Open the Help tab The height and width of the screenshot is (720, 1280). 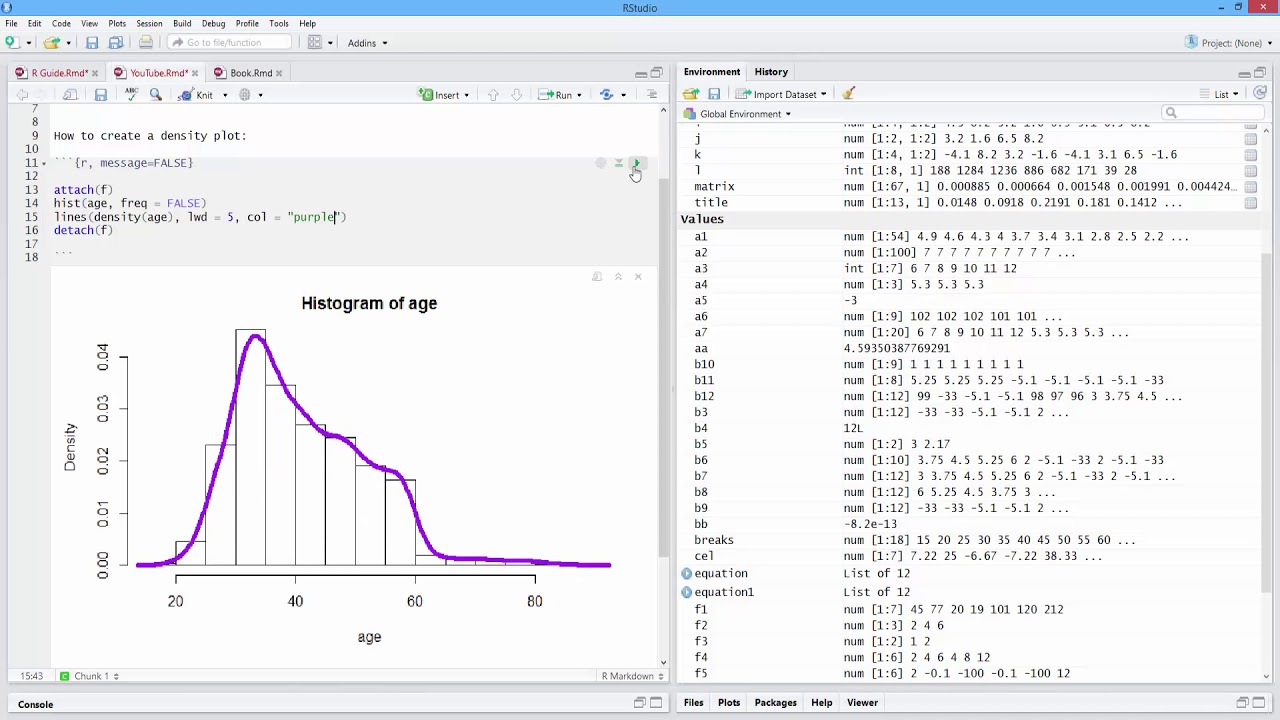(821, 703)
